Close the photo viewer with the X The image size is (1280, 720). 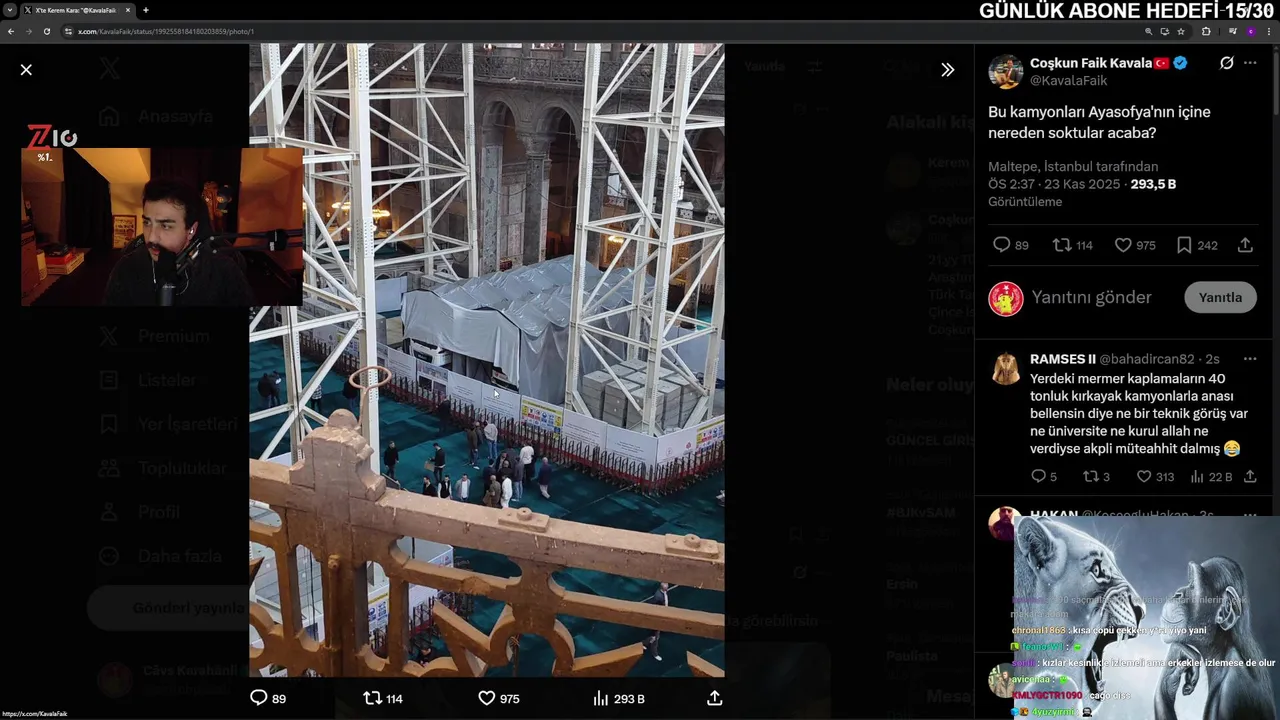click(26, 70)
